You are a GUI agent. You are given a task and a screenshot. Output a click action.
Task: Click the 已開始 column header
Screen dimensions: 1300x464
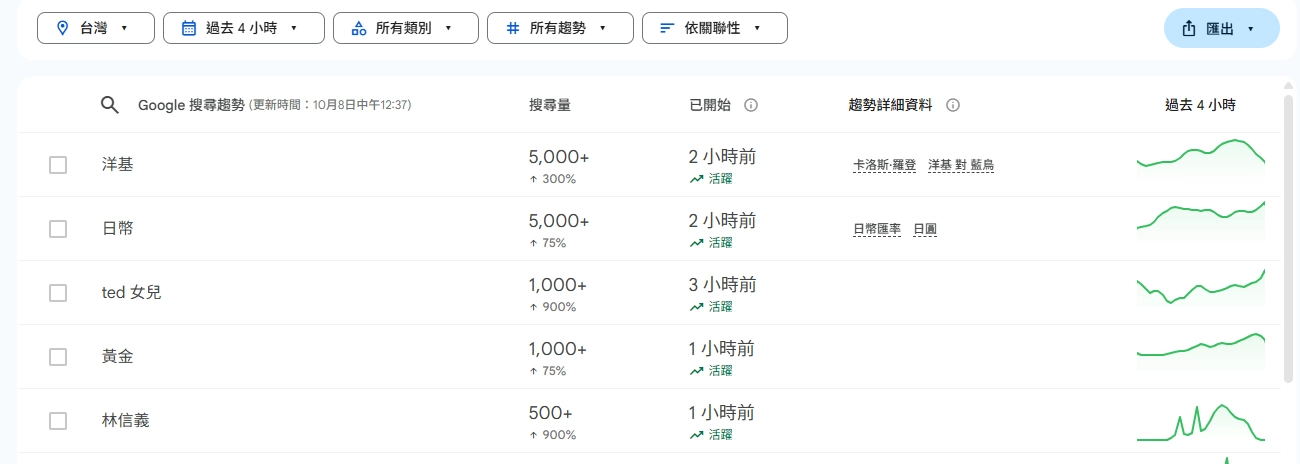point(710,105)
